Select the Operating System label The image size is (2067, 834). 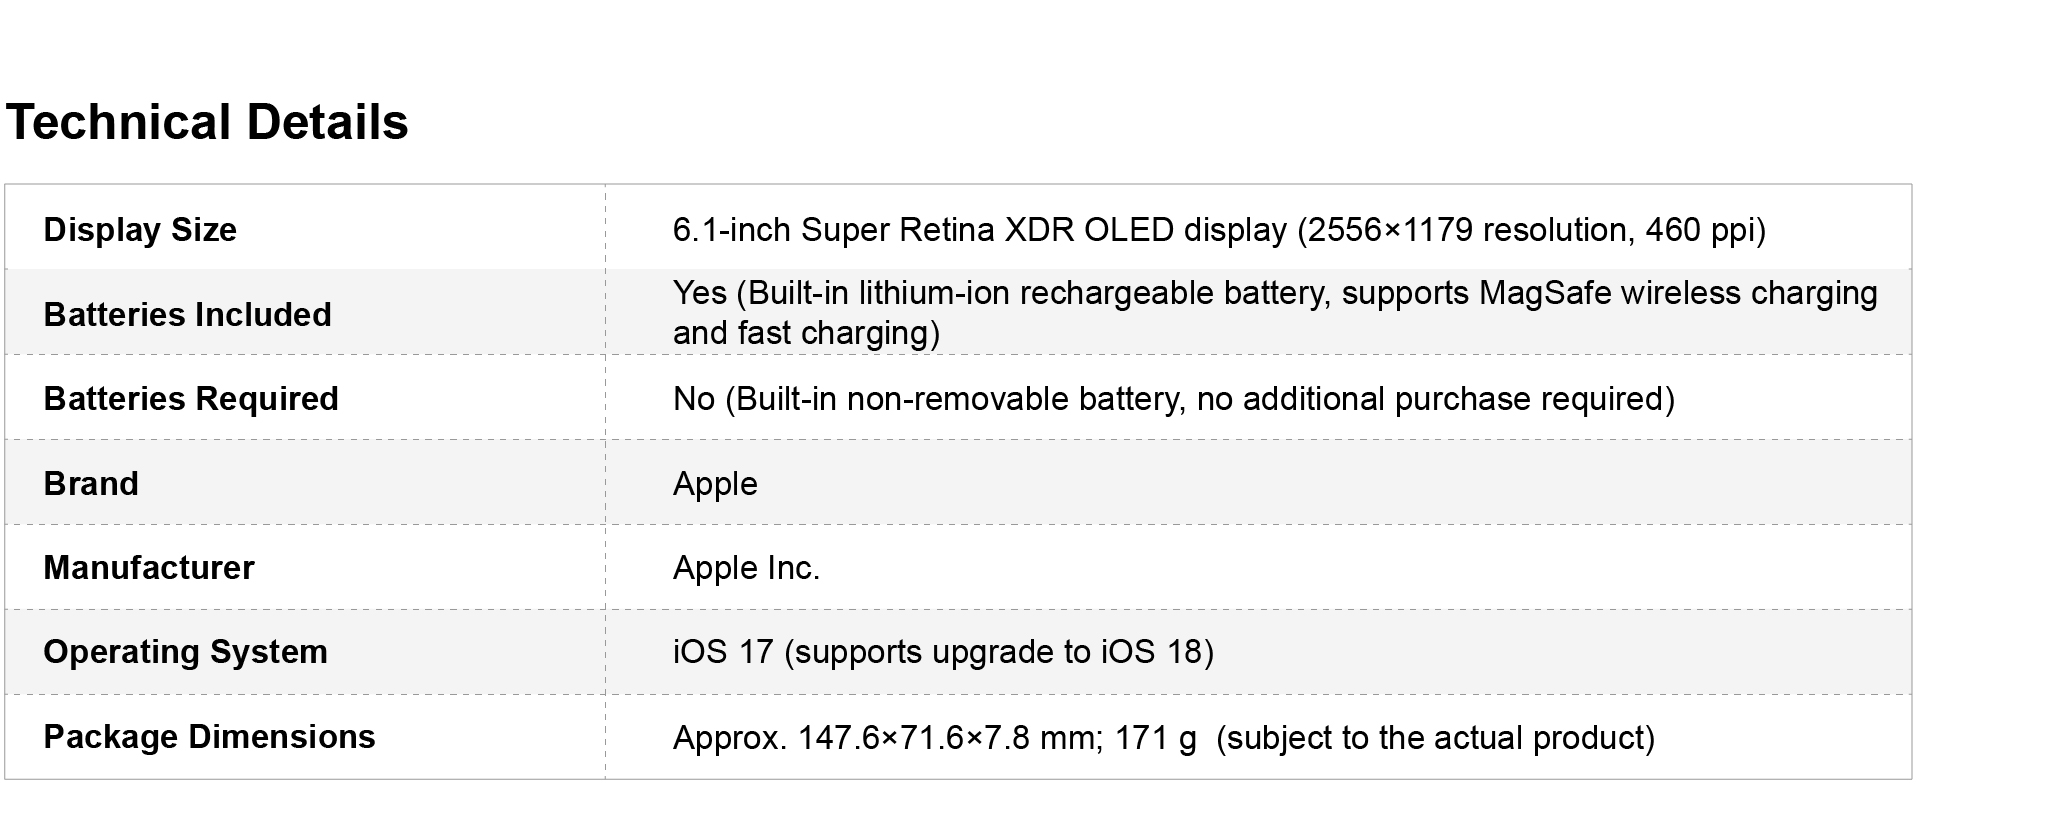(185, 652)
